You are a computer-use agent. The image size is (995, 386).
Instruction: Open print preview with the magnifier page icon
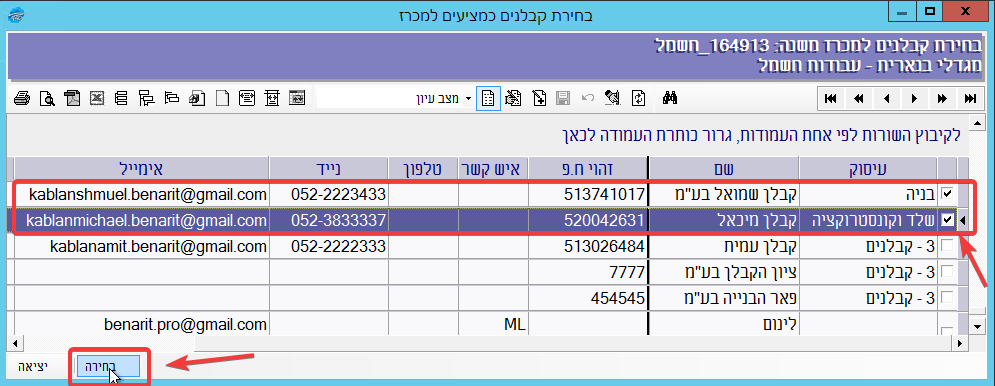[x=47, y=98]
